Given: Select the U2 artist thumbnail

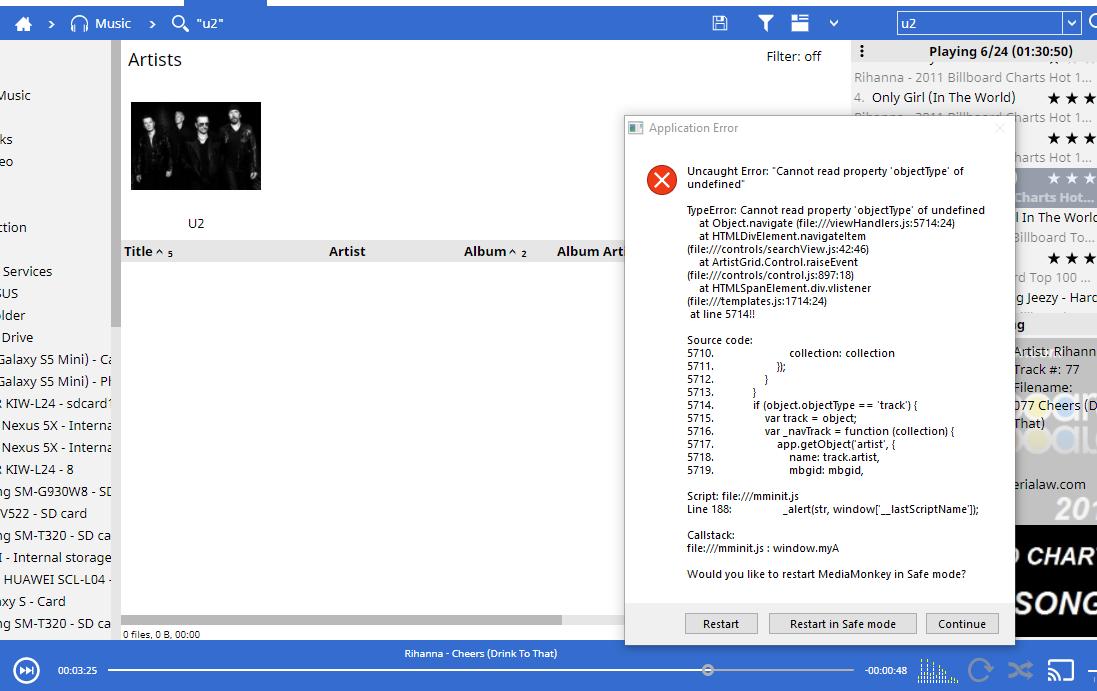Looking at the screenshot, I should click(196, 146).
